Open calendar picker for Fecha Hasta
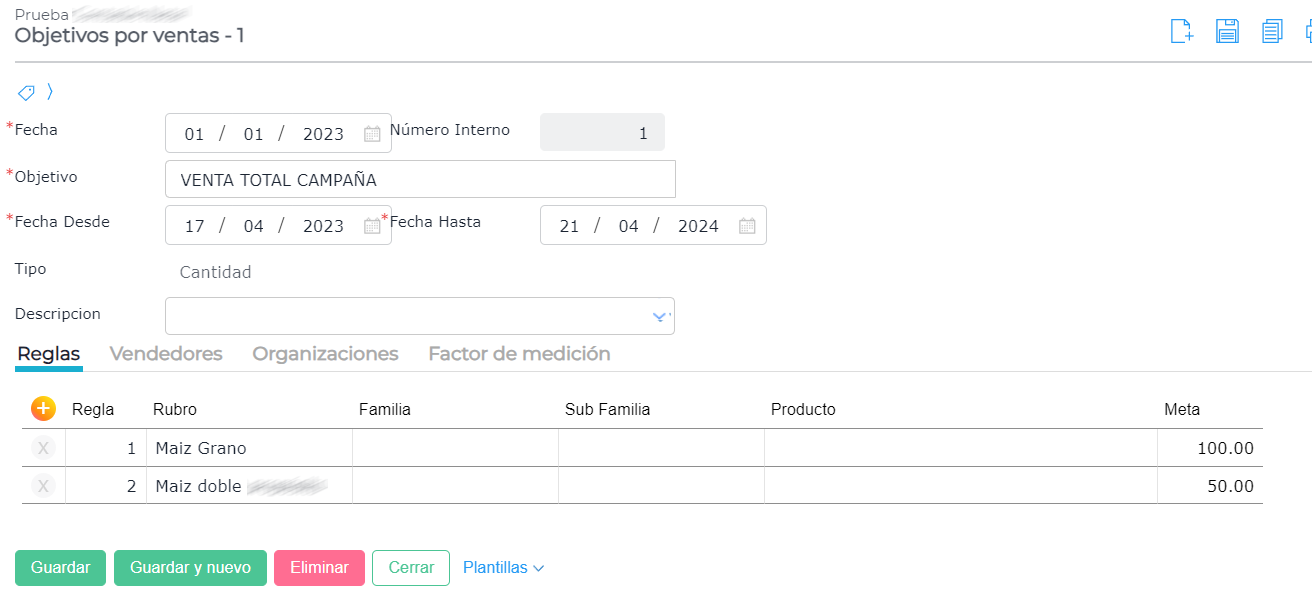The height and width of the screenshot is (608, 1312). coord(747,226)
